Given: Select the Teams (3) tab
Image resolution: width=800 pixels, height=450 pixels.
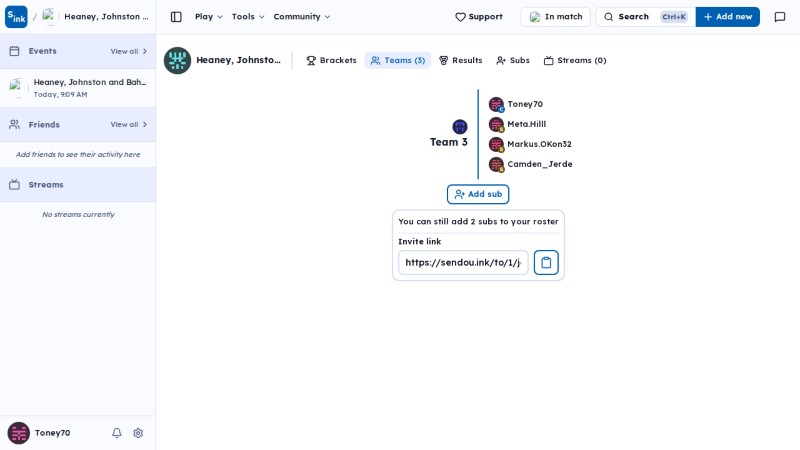Looking at the screenshot, I should coord(397,60).
